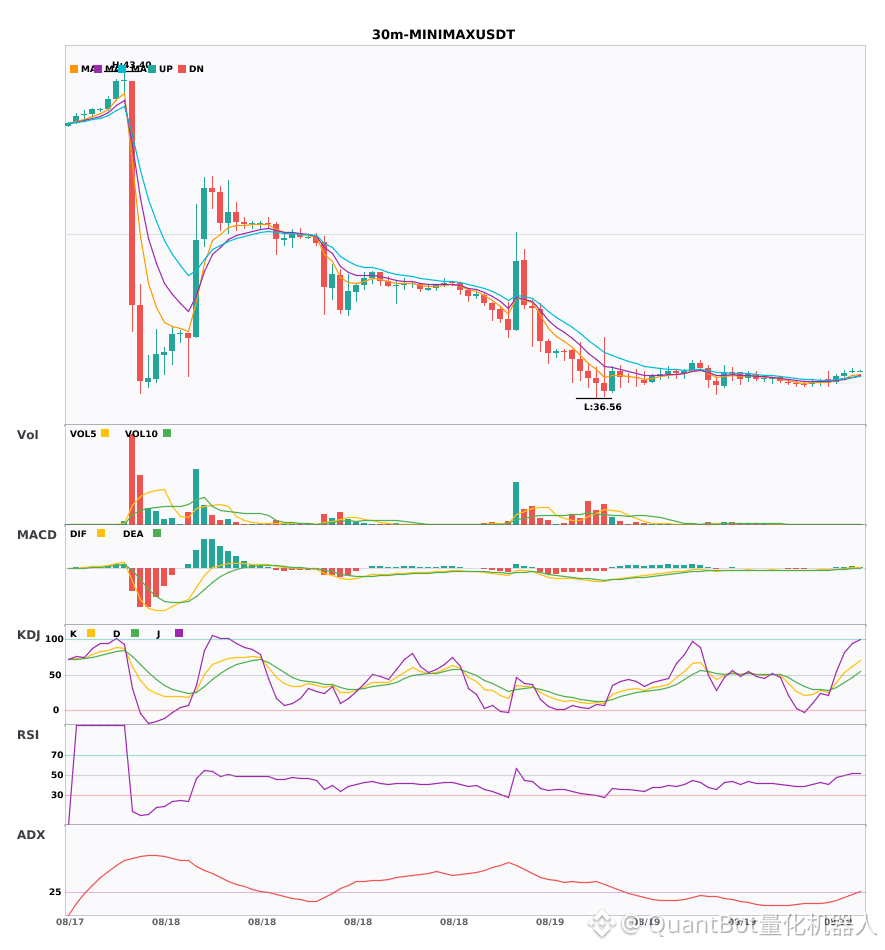Click the VOL10 legend text

141,434
